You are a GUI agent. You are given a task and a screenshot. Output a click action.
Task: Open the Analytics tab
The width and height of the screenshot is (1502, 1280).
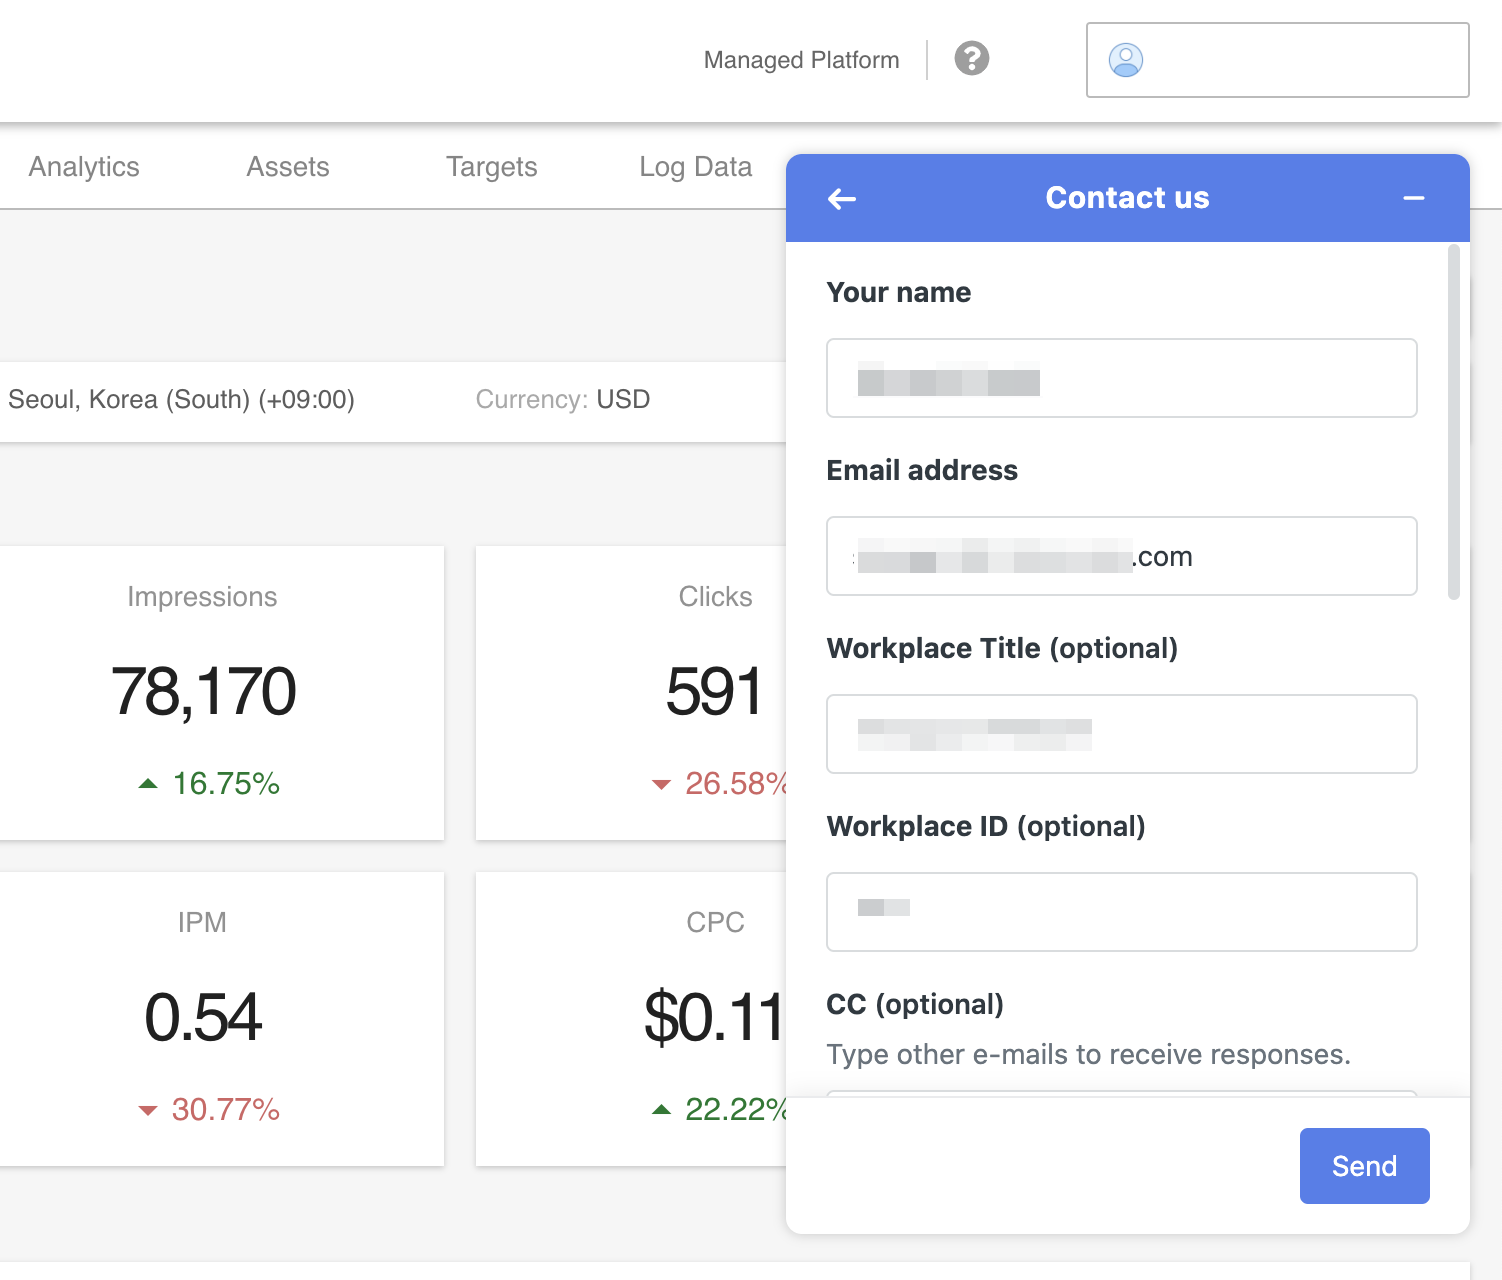click(x=84, y=167)
